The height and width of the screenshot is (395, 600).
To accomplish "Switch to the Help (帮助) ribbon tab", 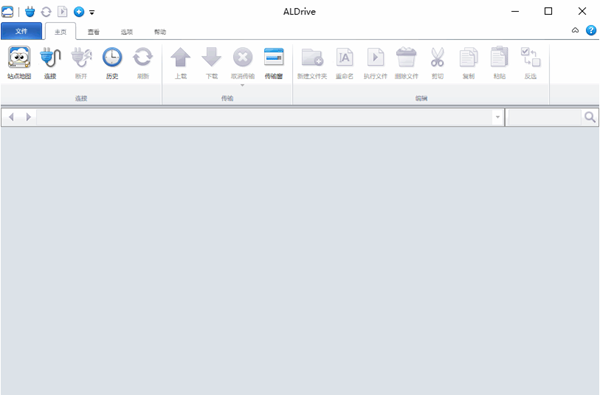I will click(x=160, y=32).
